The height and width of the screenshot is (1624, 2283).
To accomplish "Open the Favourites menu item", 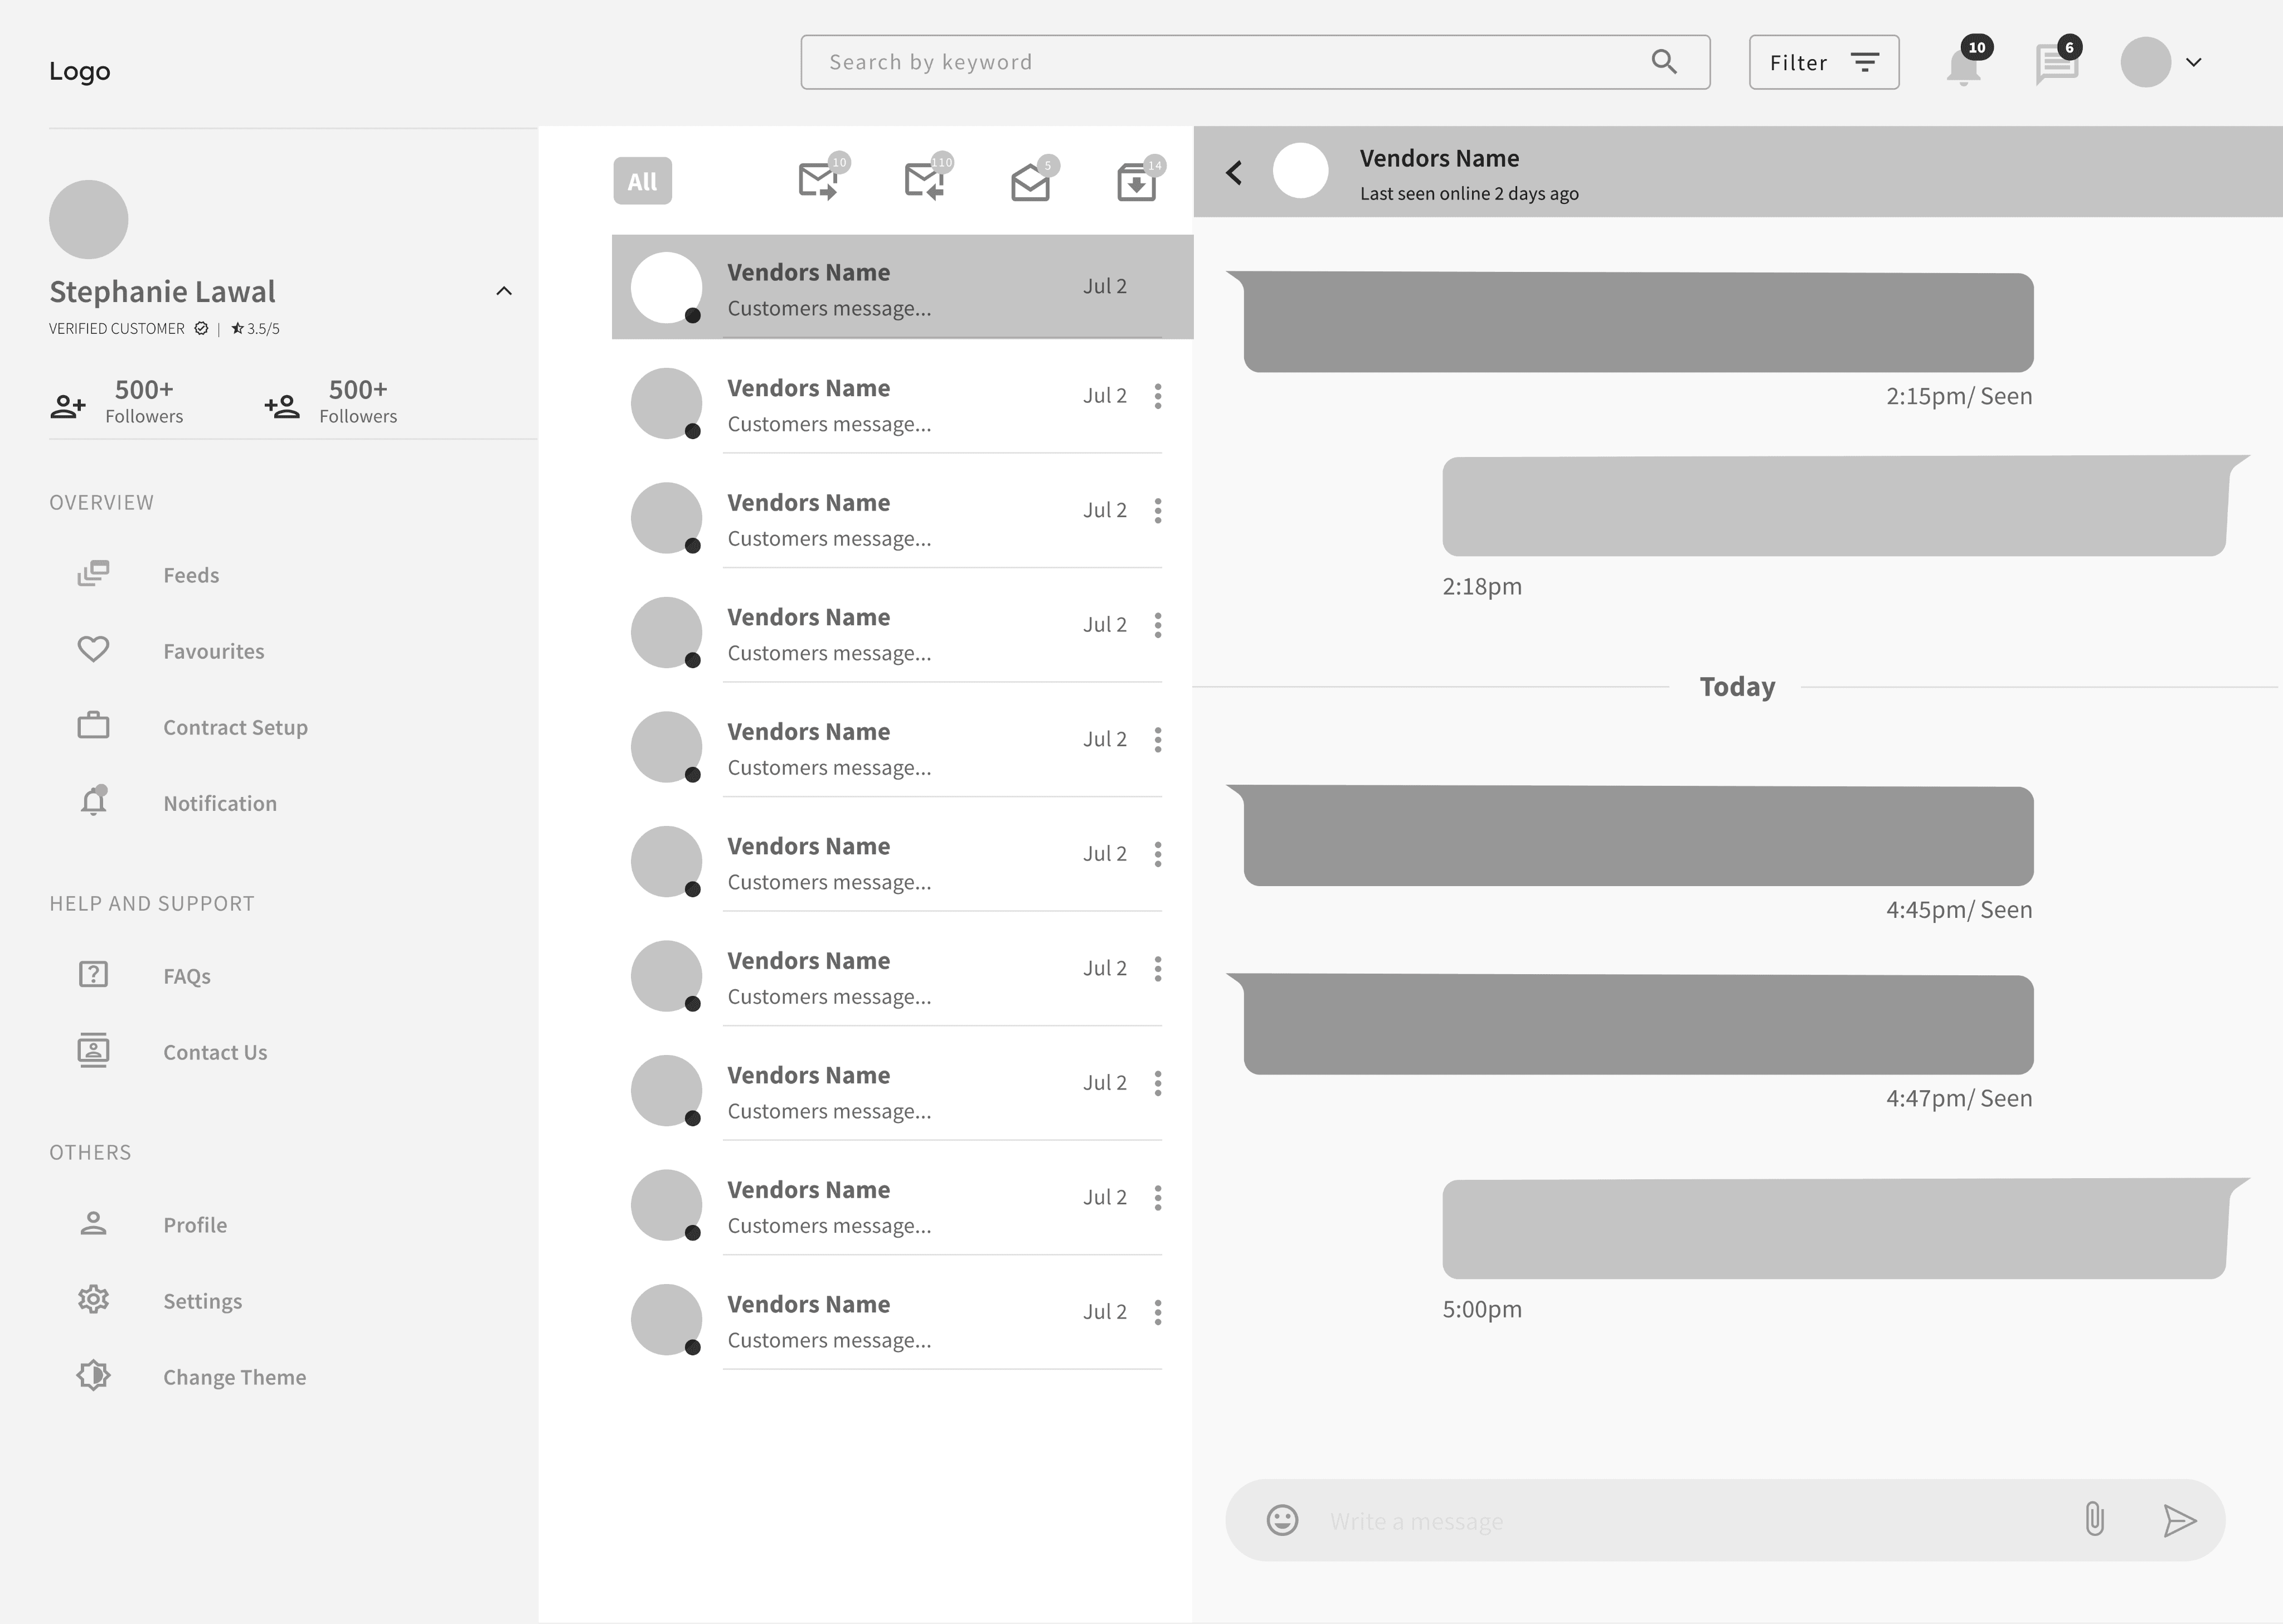I will 213,651.
